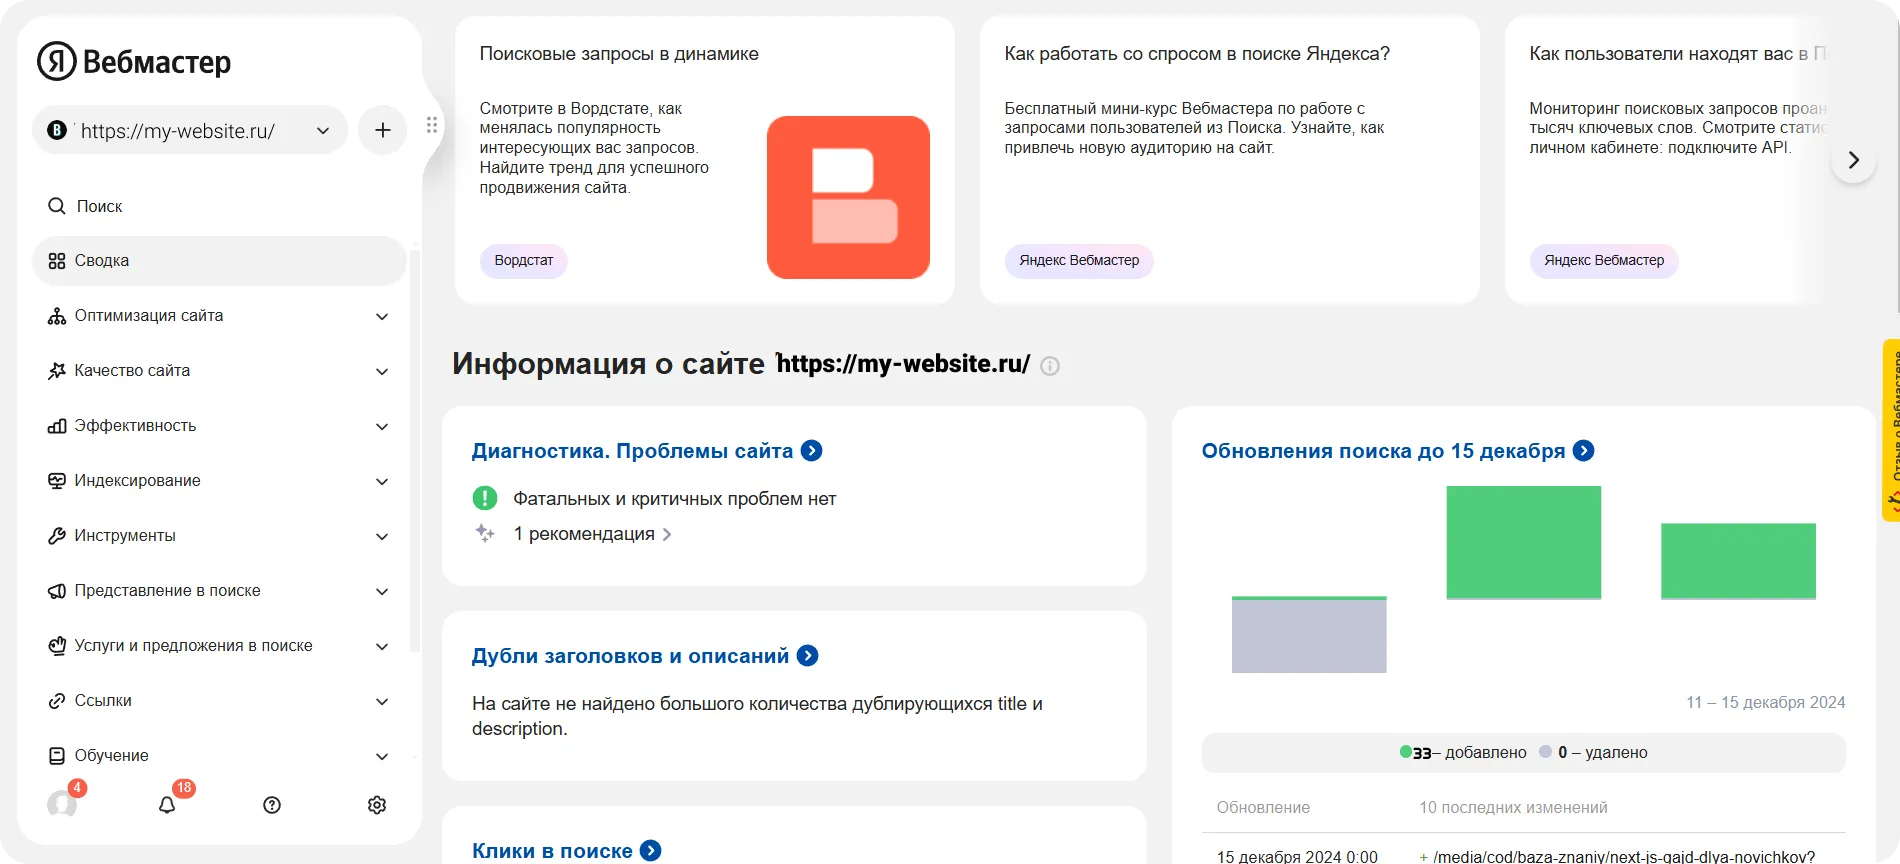The width and height of the screenshot is (1900, 864).
Task: Click Яндекс Вебмастер tag on the мониторинг card
Action: tap(1604, 261)
